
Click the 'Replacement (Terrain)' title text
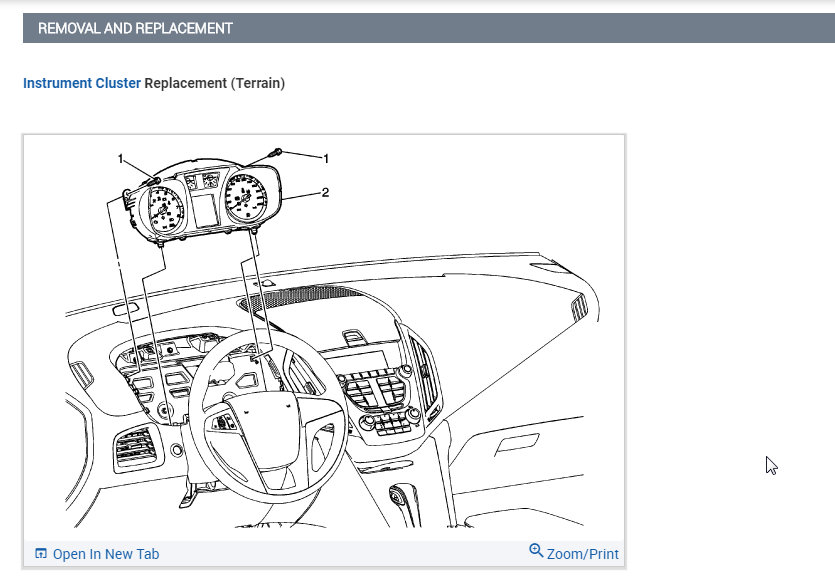click(x=215, y=83)
